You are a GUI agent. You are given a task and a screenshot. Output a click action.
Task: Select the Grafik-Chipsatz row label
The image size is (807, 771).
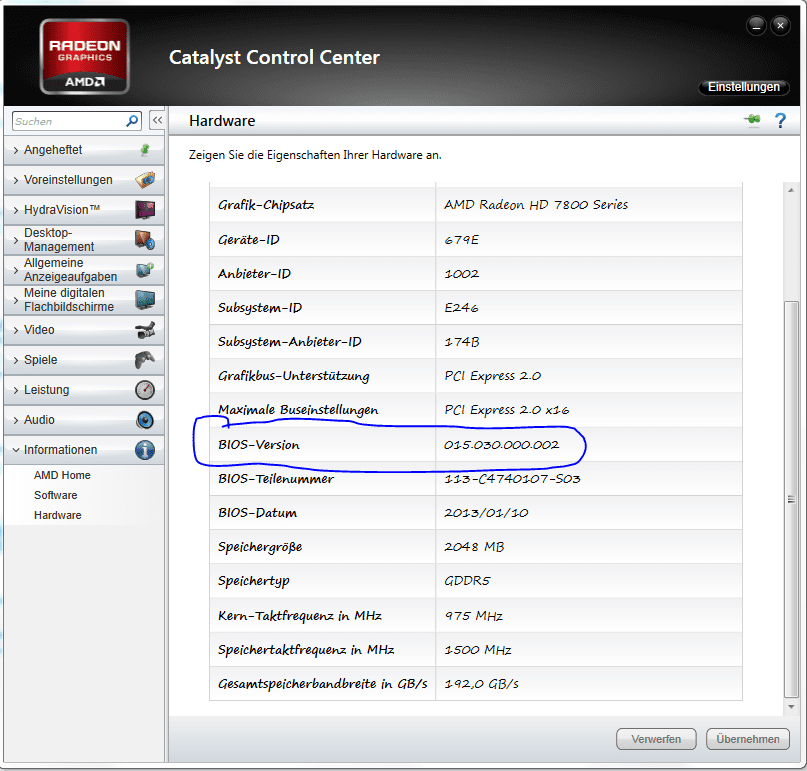[266, 205]
